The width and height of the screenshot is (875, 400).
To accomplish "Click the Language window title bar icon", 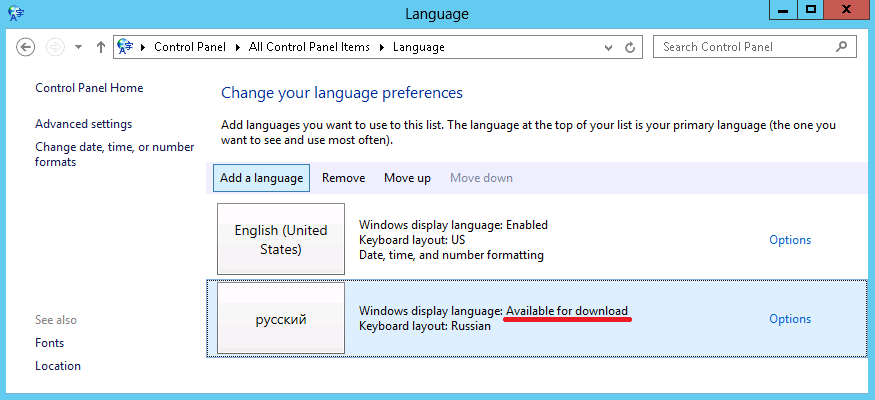I will [16, 14].
